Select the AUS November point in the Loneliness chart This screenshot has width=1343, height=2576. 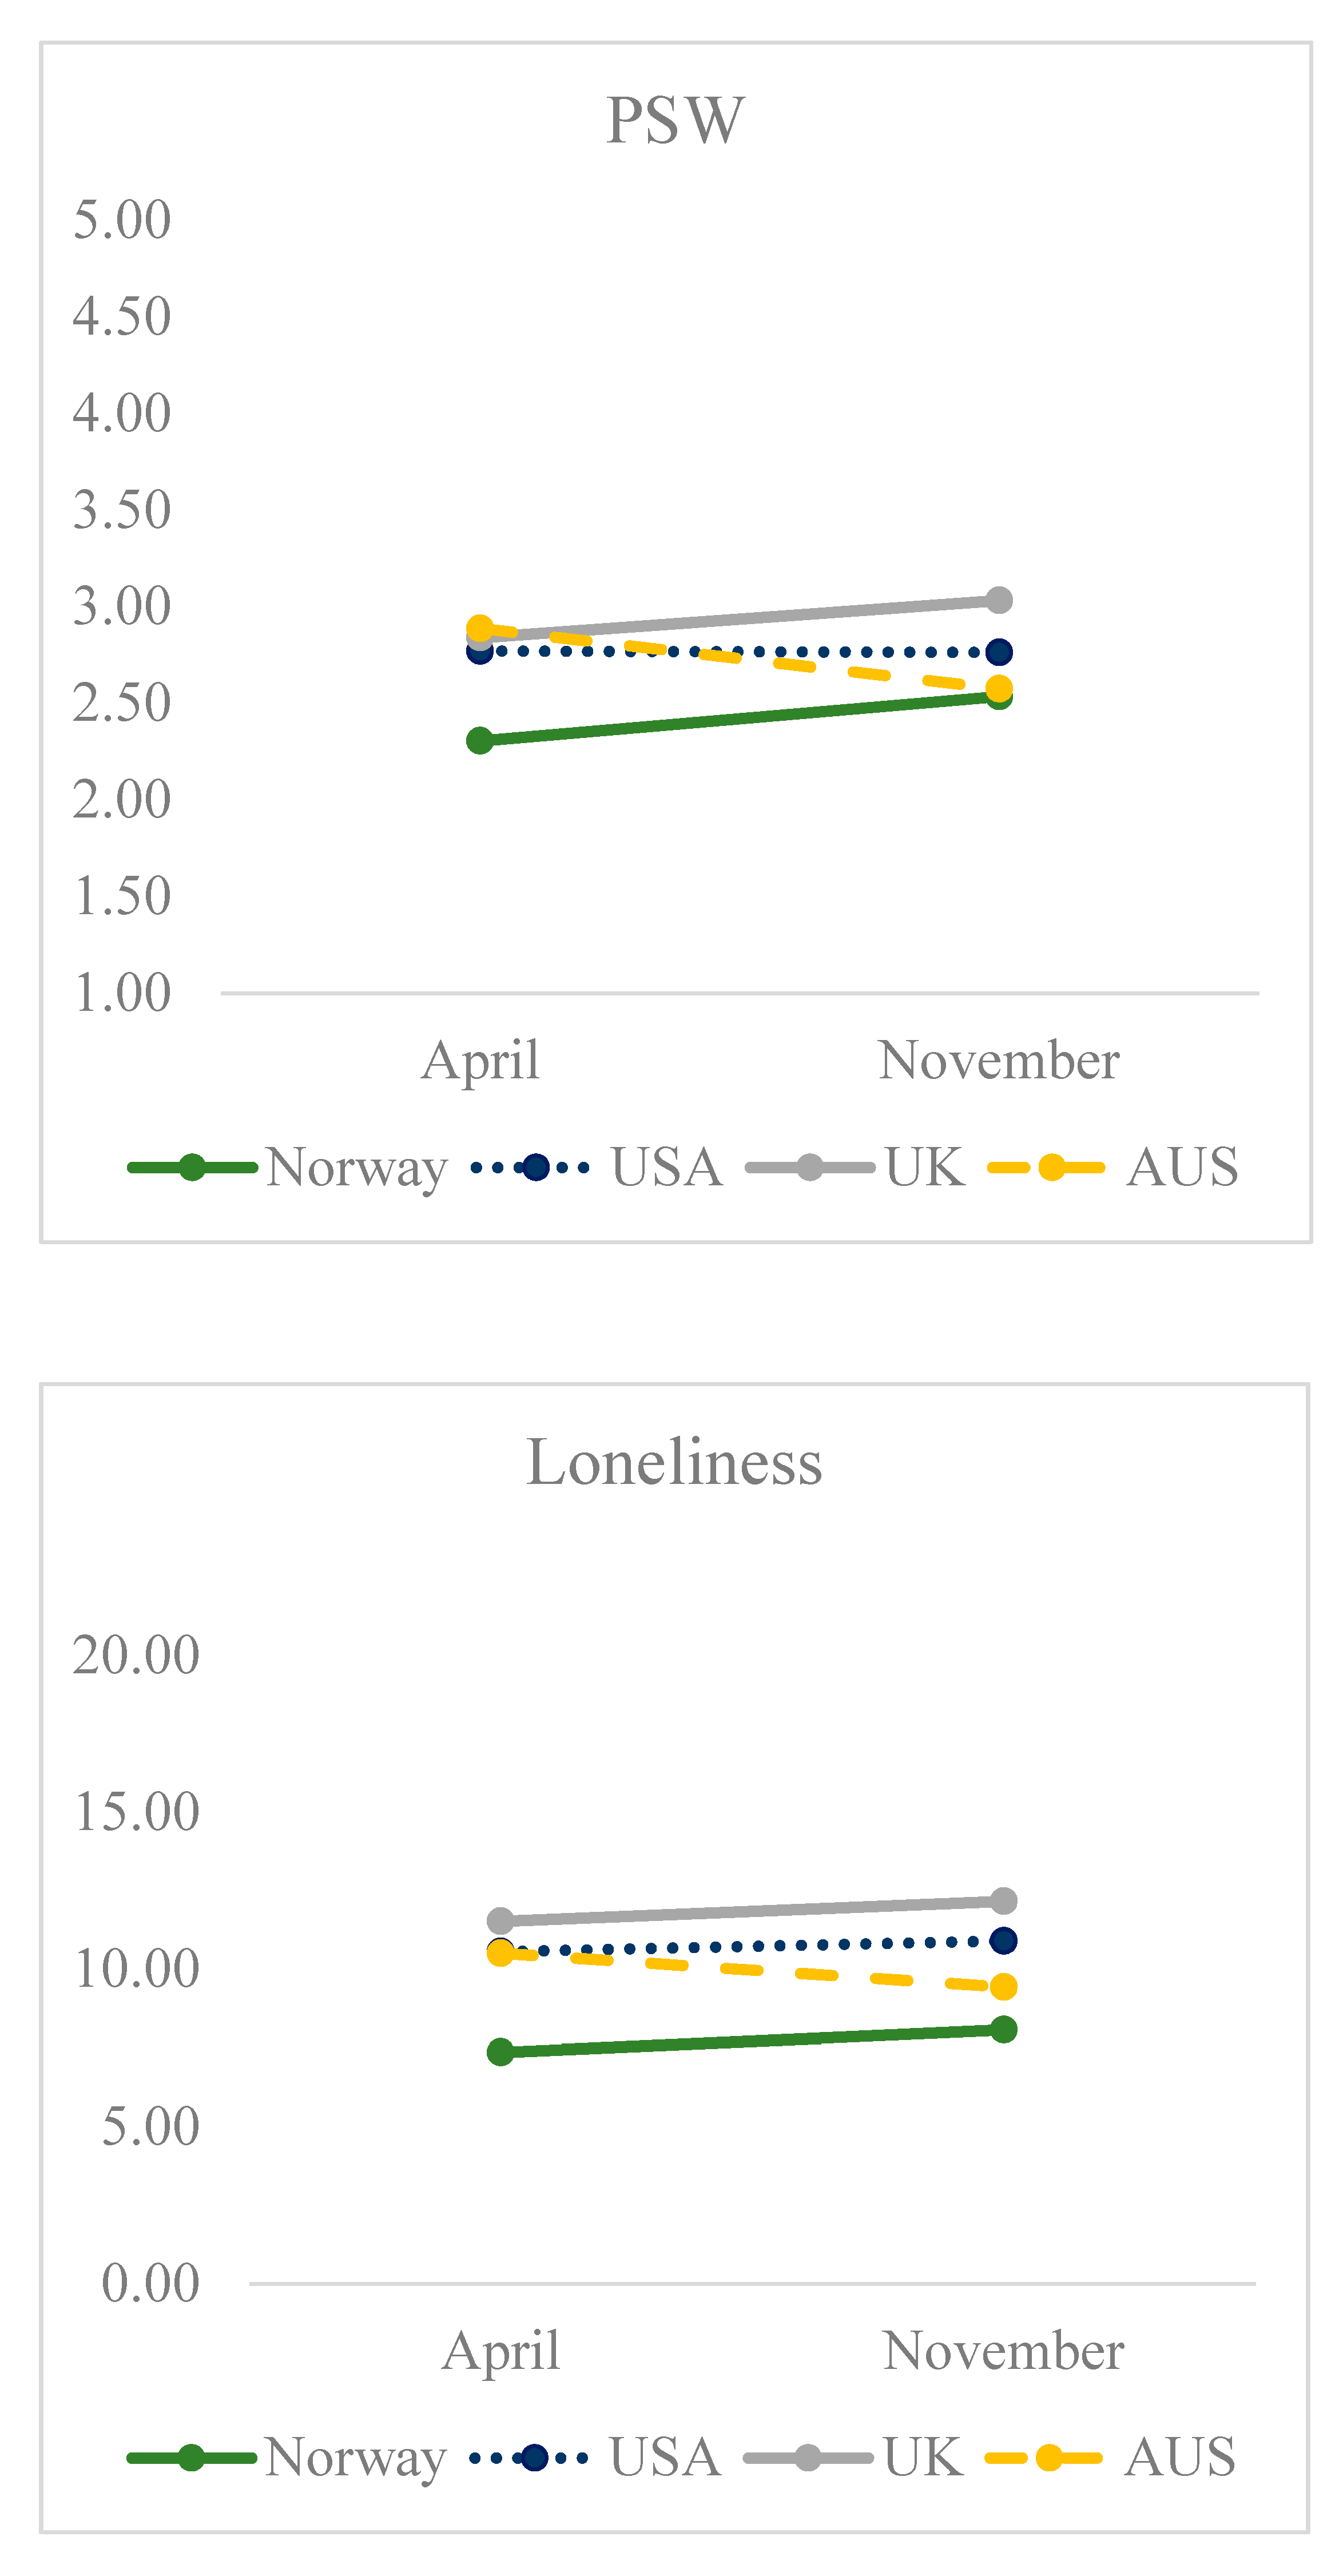1003,1986
